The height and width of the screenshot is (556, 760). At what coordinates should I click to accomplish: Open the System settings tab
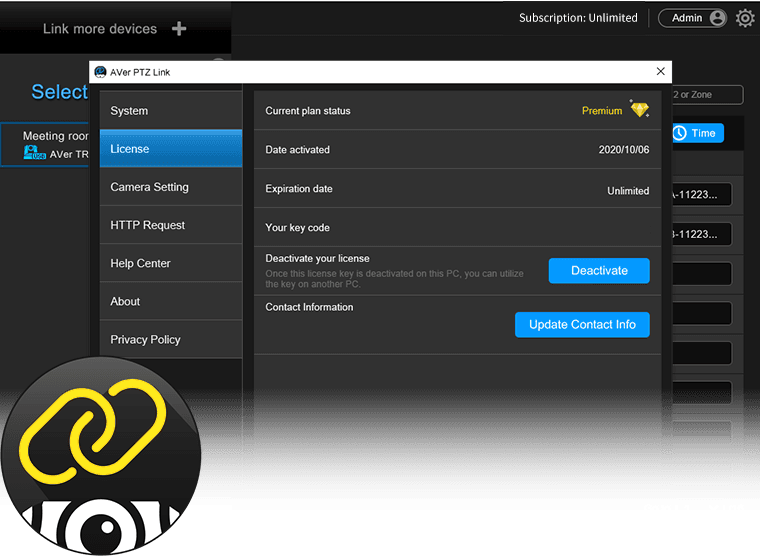(171, 111)
